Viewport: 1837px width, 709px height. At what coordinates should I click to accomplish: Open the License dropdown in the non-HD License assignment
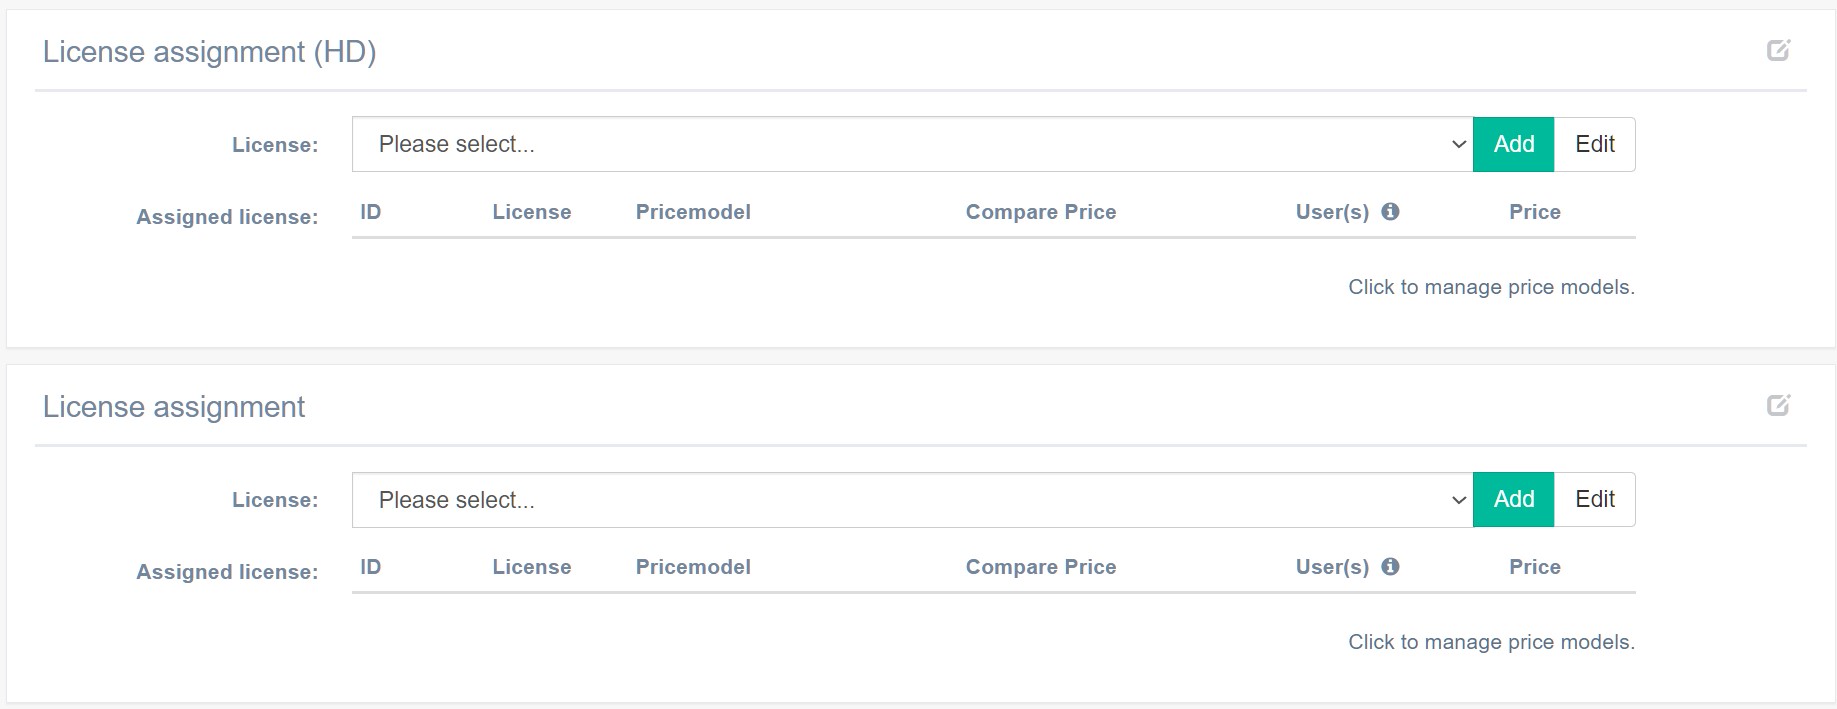click(912, 499)
